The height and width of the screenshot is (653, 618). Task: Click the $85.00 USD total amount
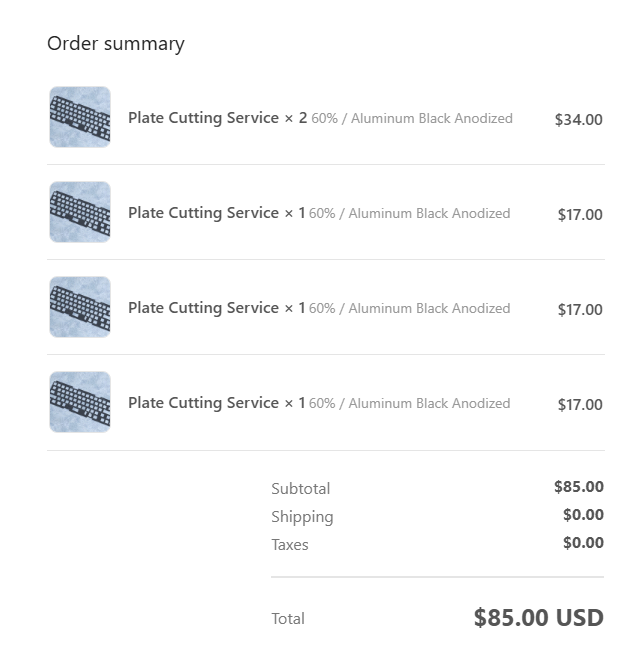pos(539,618)
